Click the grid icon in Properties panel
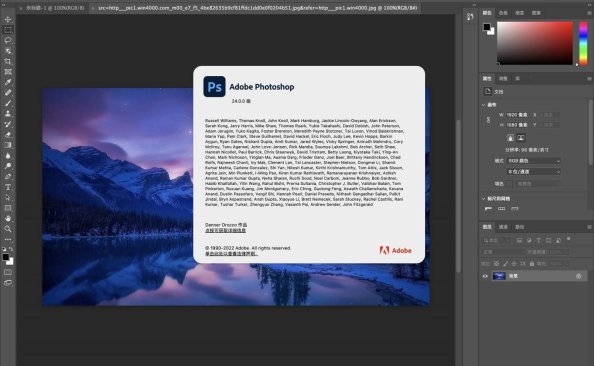Viewport: 594px width, 366px height. [x=502, y=209]
